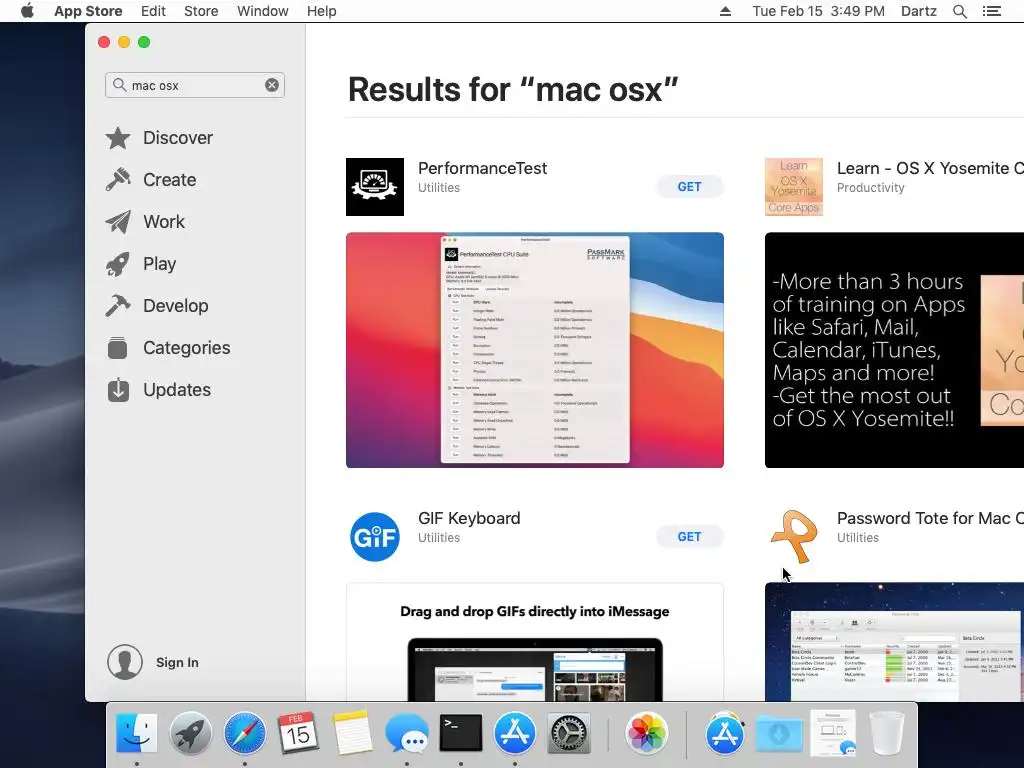Open Terminal from the Dock

(x=460, y=733)
